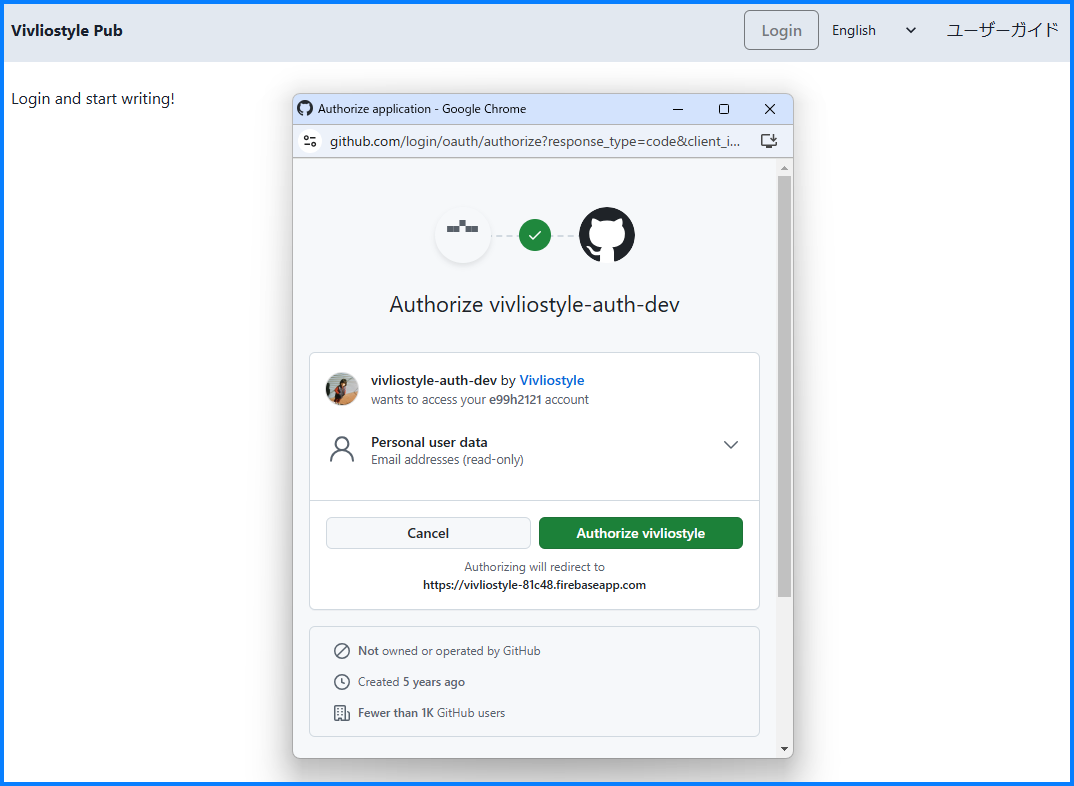The height and width of the screenshot is (786, 1074).
Task: Click the popup vertical scrollbar thumb
Action: coord(784,386)
